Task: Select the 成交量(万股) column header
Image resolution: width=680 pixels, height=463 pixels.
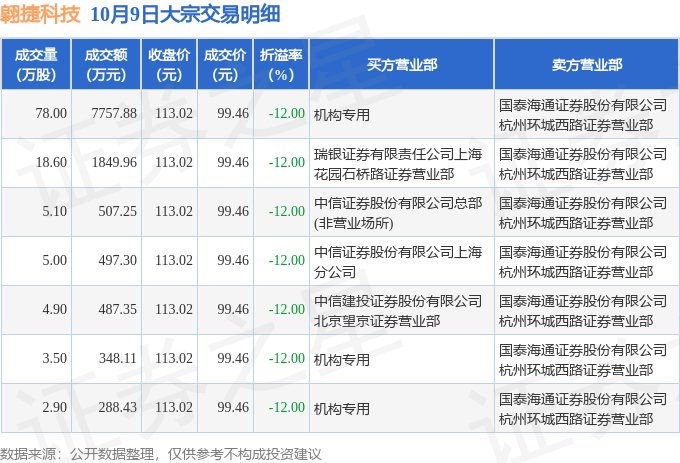Action: tap(36, 65)
